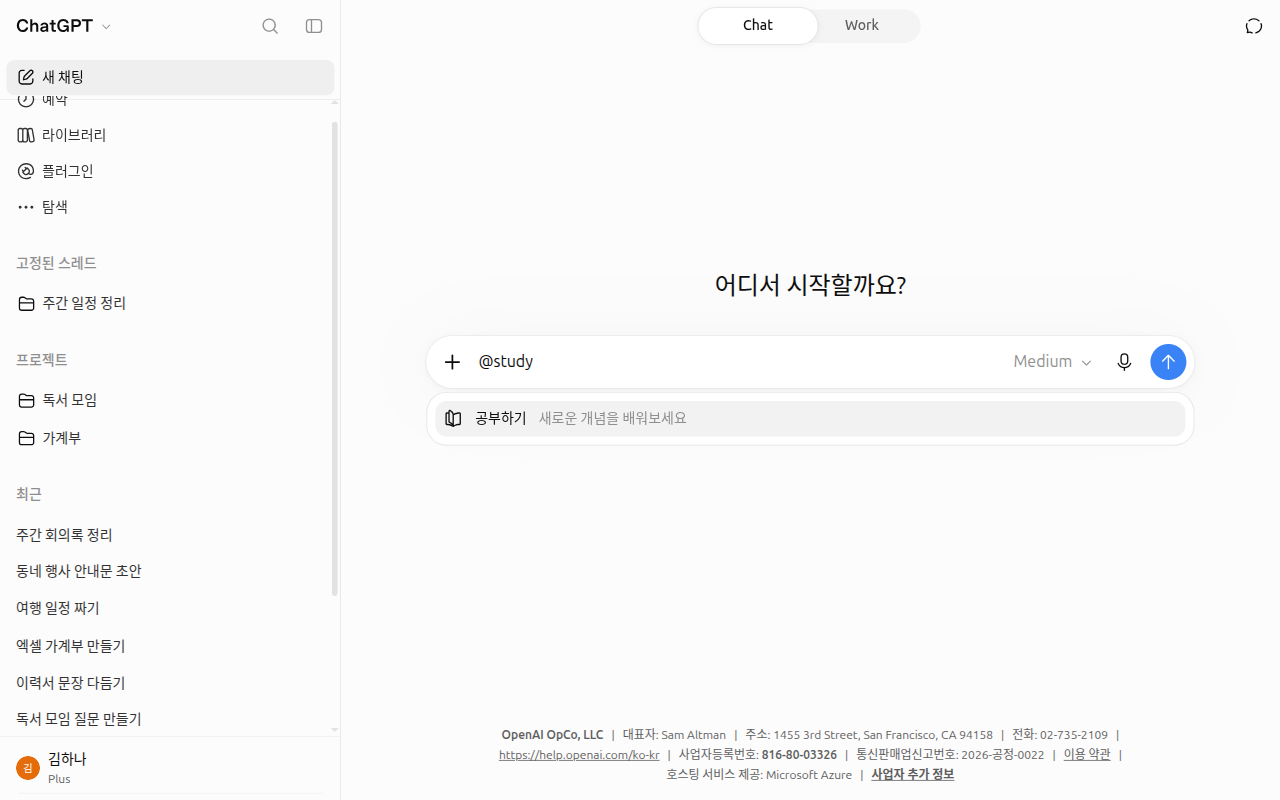
Task: Click the pencil icon next to 새 채팅
Action: (26, 77)
